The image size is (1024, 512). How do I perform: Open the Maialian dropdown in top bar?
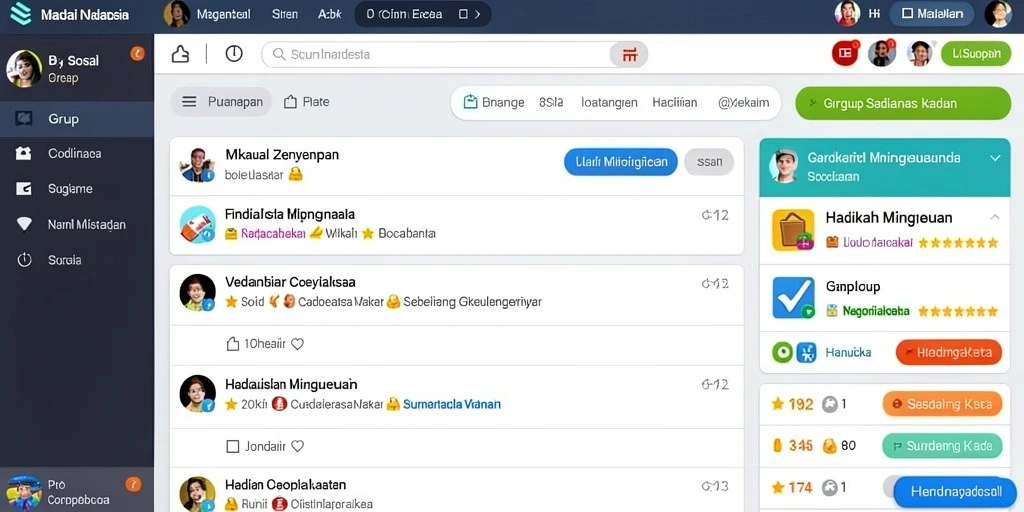(932, 13)
